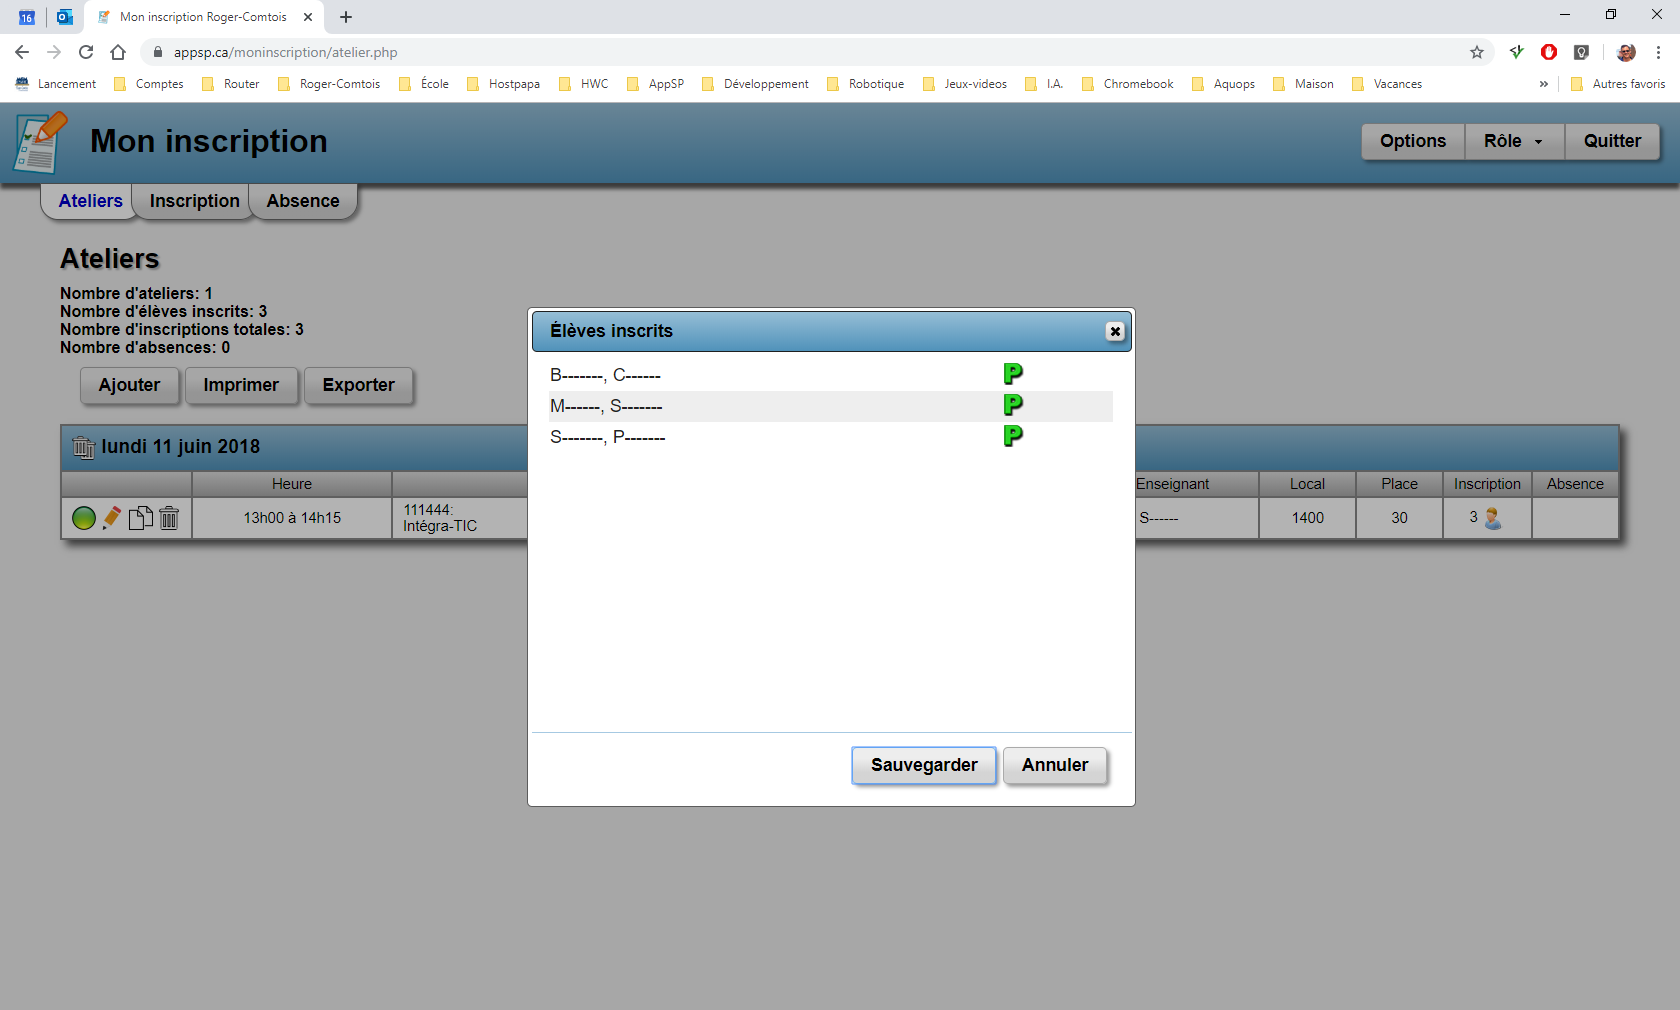
Task: Open Chrome's three-dot menu
Action: coord(1658,52)
